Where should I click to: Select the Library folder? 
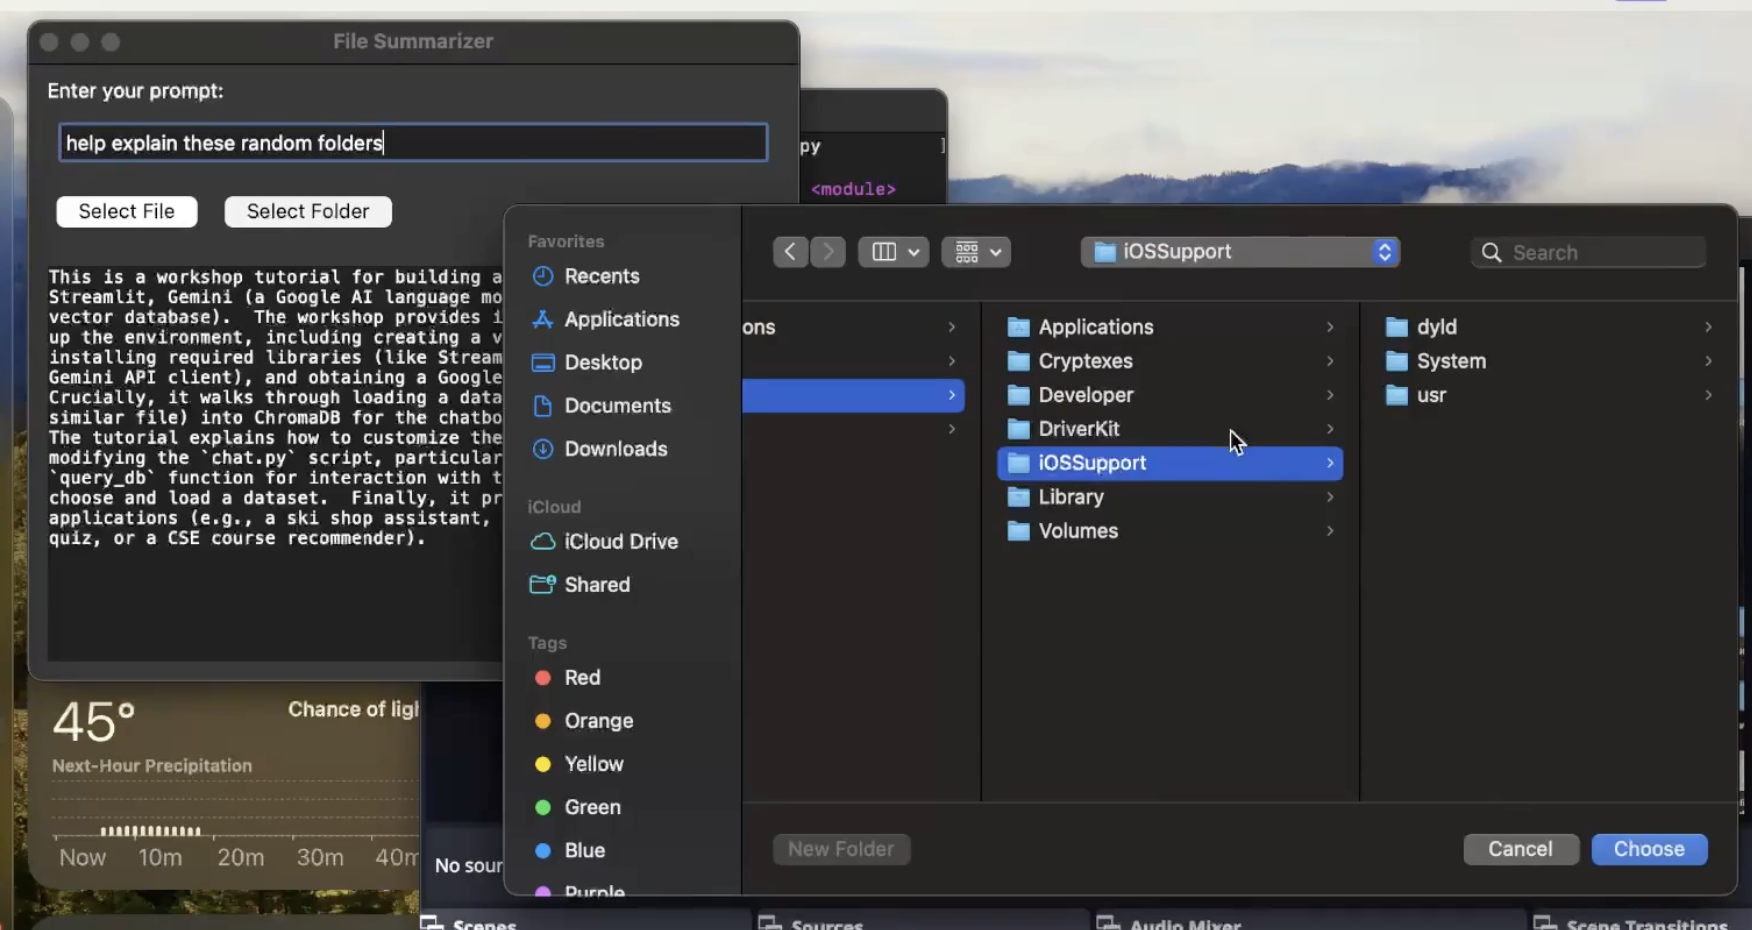pos(1070,497)
